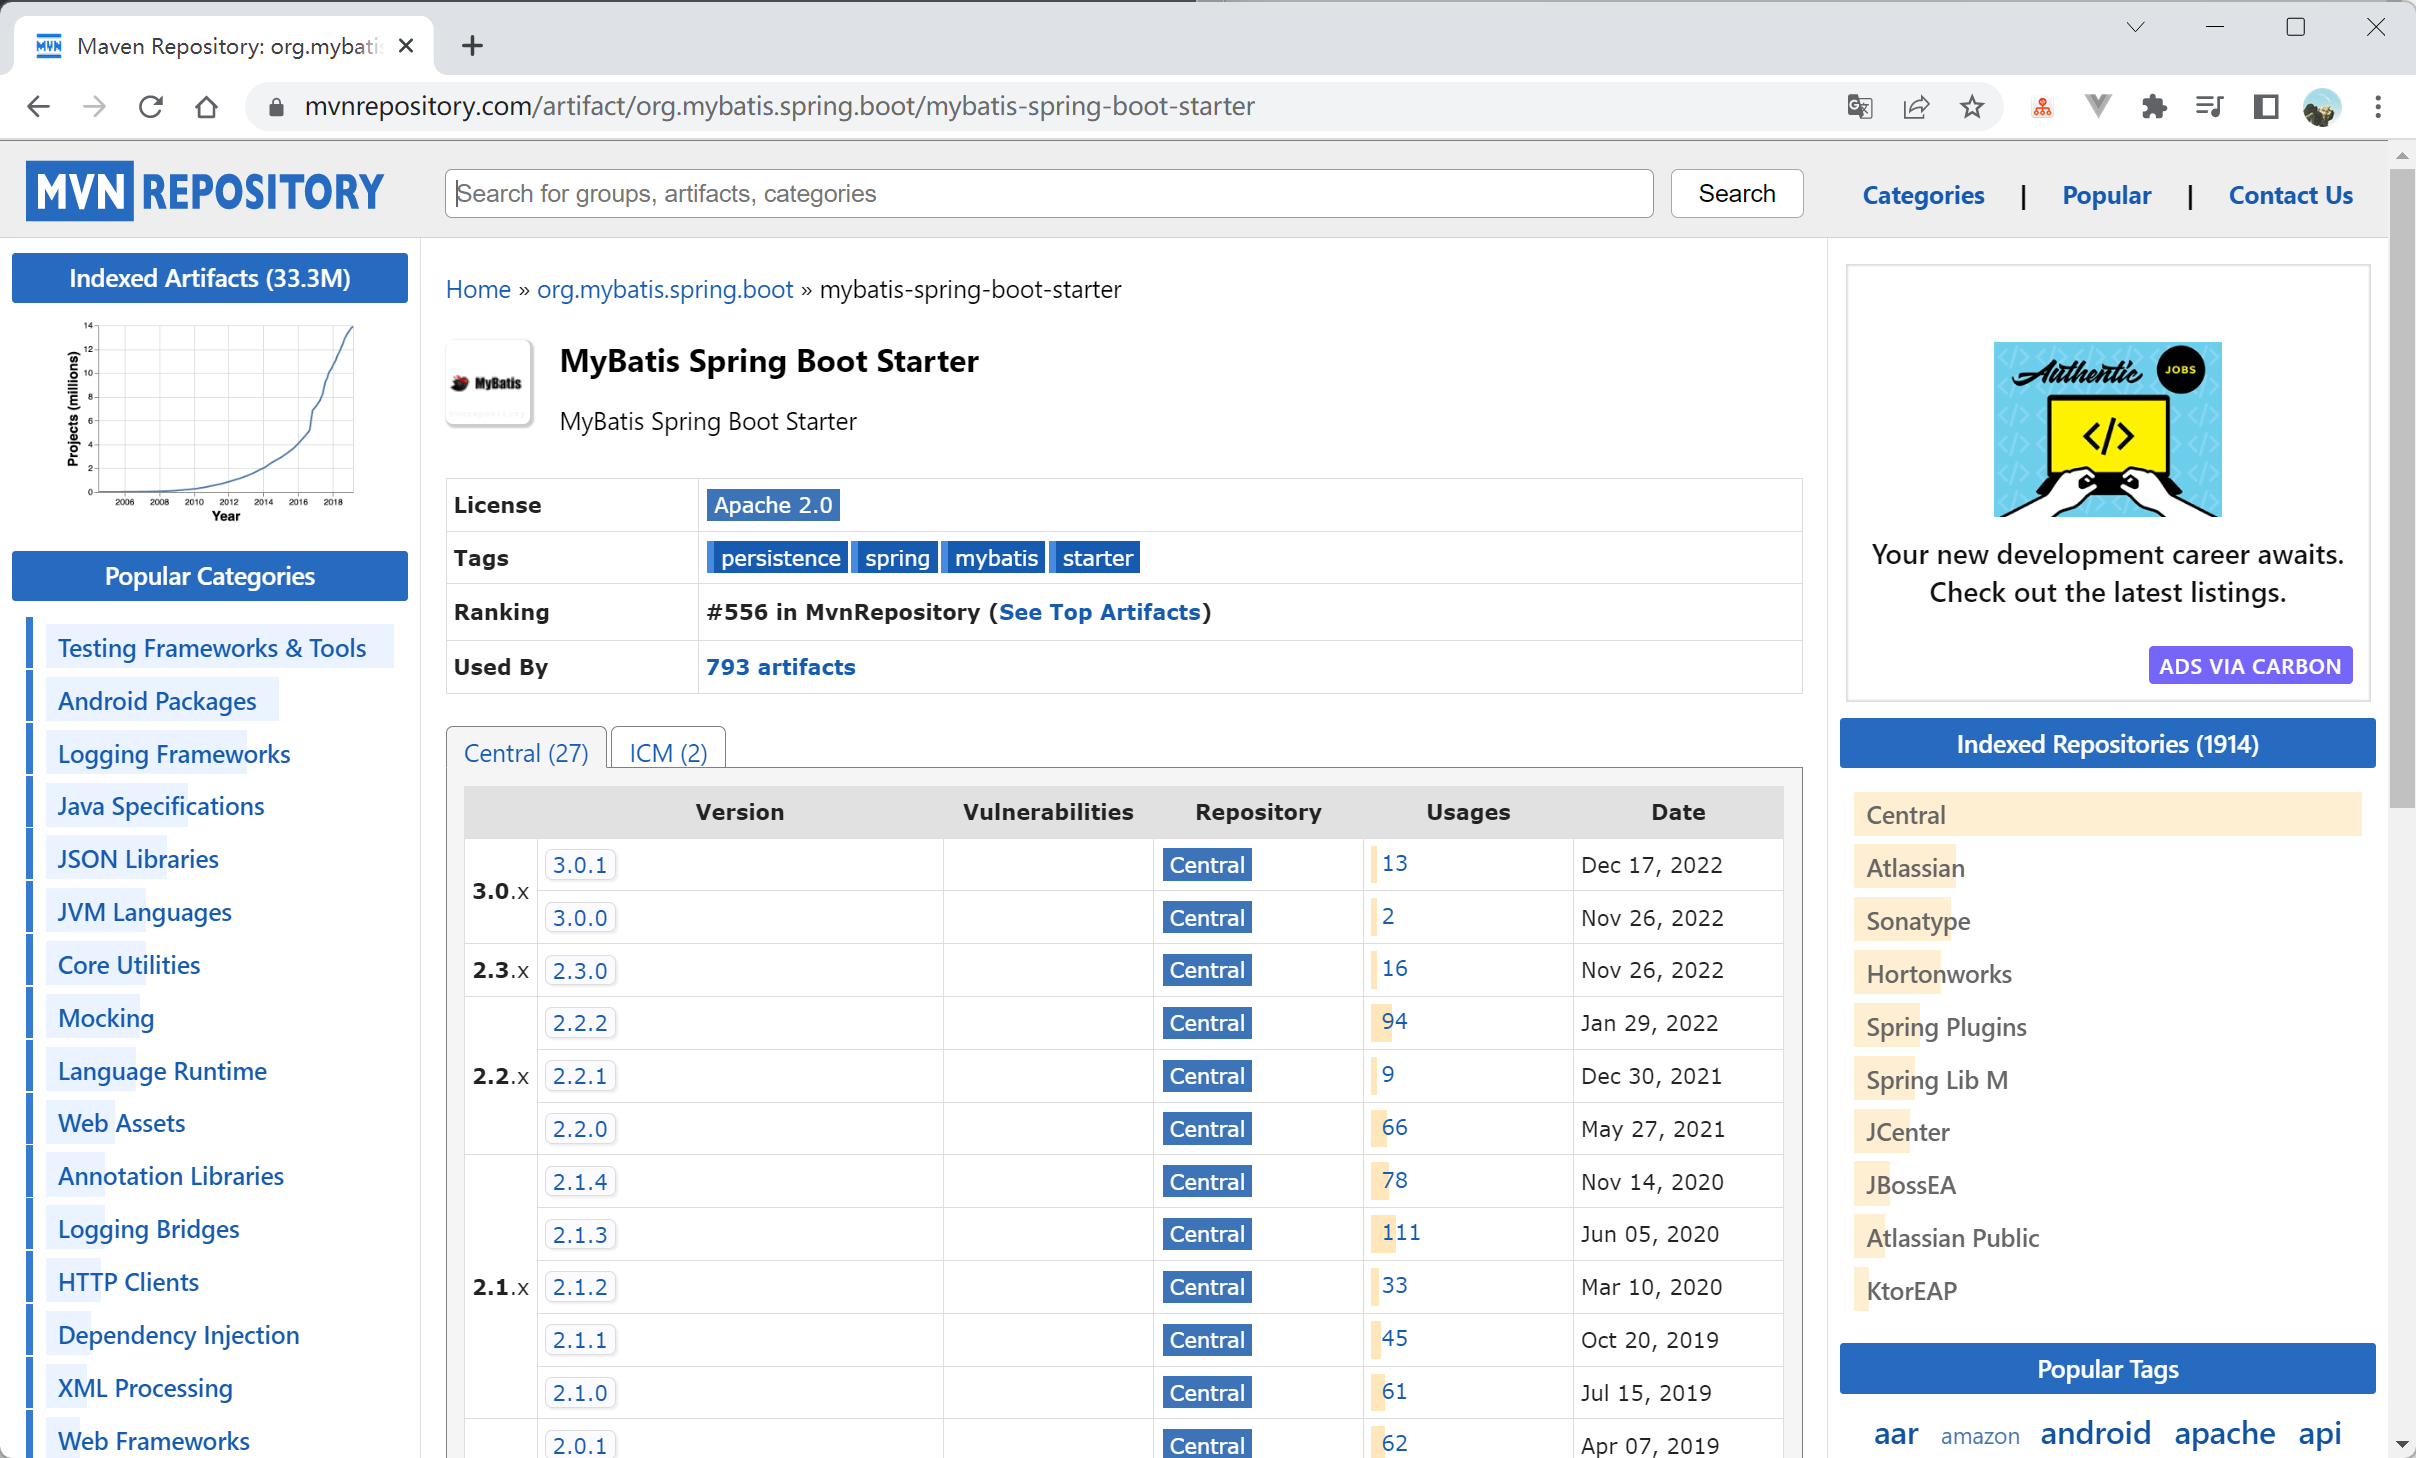Open the Contact Us link
The image size is (2416, 1458).
point(2290,195)
